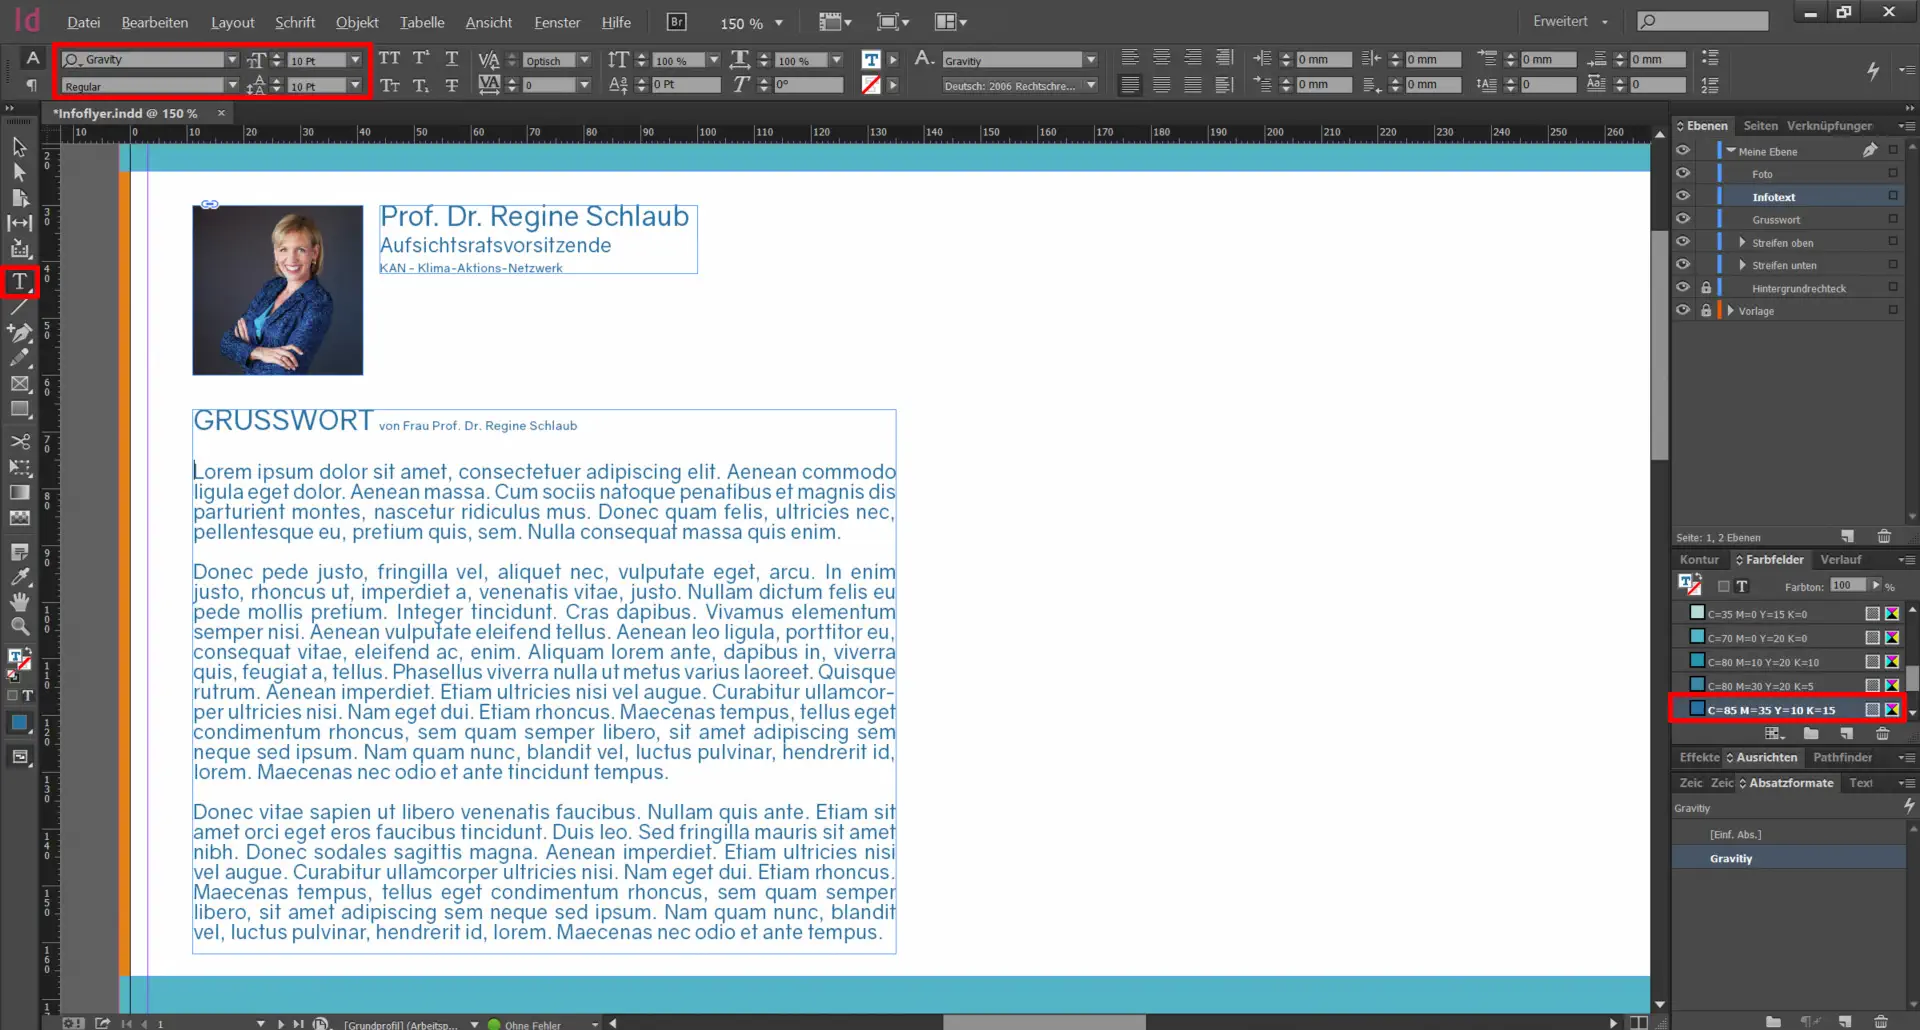Select the Rectangle Frame tool
This screenshot has width=1920, height=1030.
pyautogui.click(x=19, y=384)
